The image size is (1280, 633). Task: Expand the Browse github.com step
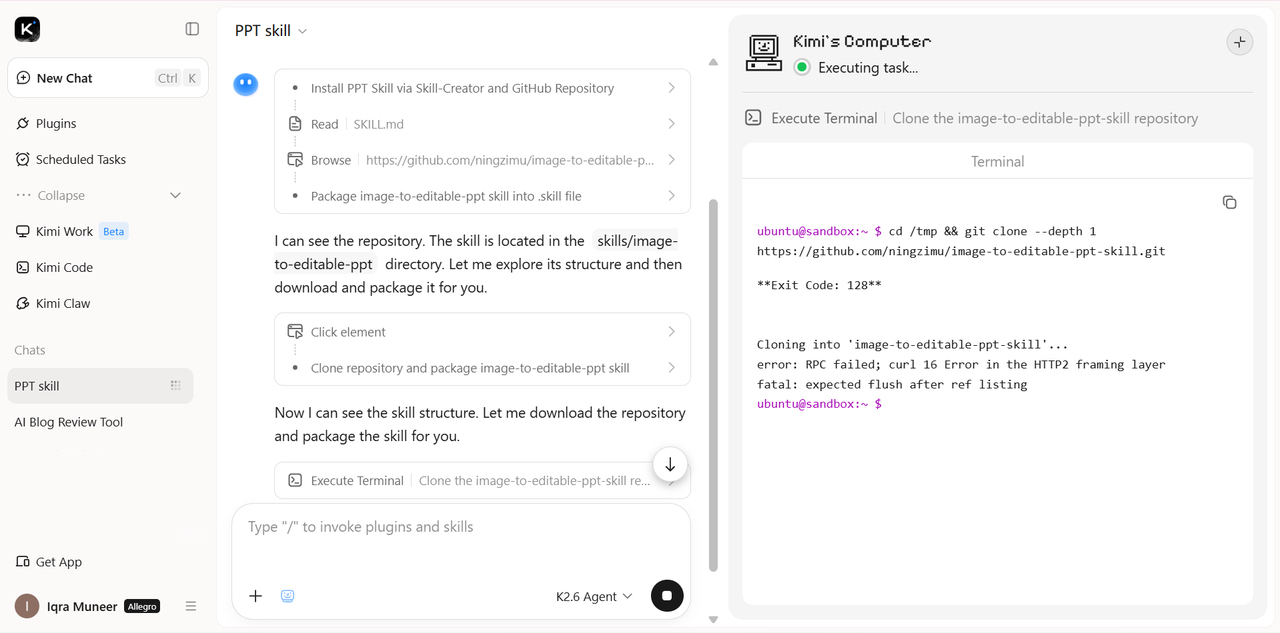pyautogui.click(x=482, y=160)
